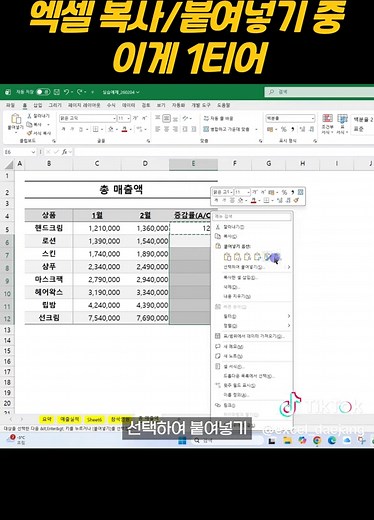Click Wrap Text (자동 줄 바꿈) button
The height and width of the screenshot is (520, 374).
coord(218,118)
